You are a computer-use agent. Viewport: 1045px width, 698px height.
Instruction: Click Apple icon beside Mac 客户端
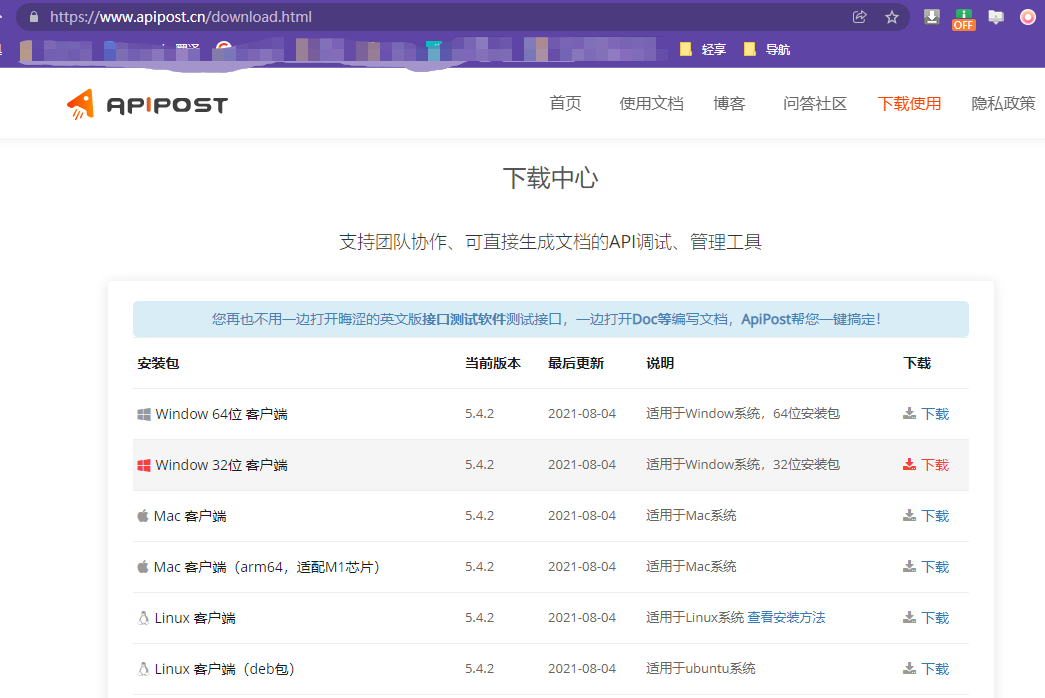[x=143, y=515]
